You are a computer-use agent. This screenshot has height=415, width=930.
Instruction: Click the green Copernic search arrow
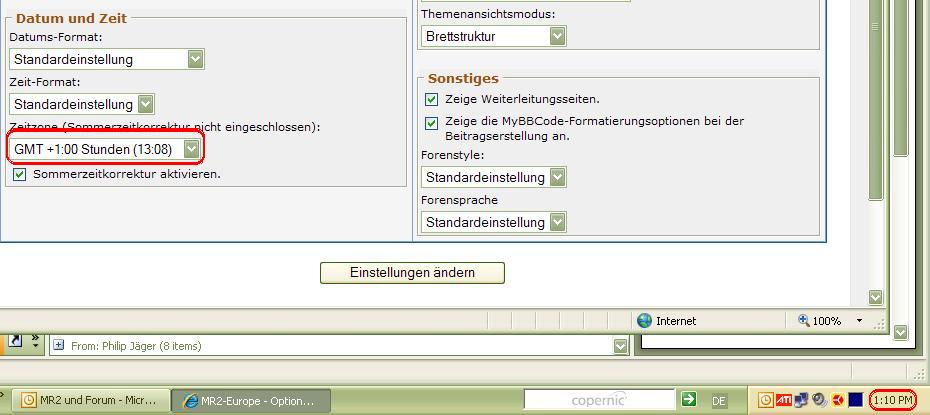[688, 399]
